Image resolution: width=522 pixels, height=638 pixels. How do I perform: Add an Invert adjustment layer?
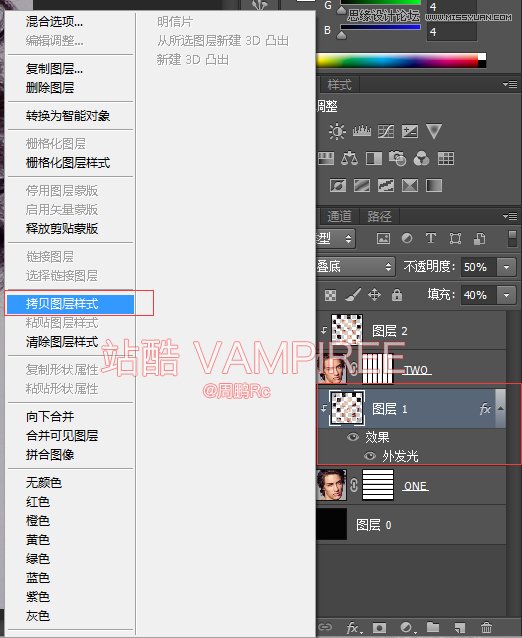pos(338,186)
